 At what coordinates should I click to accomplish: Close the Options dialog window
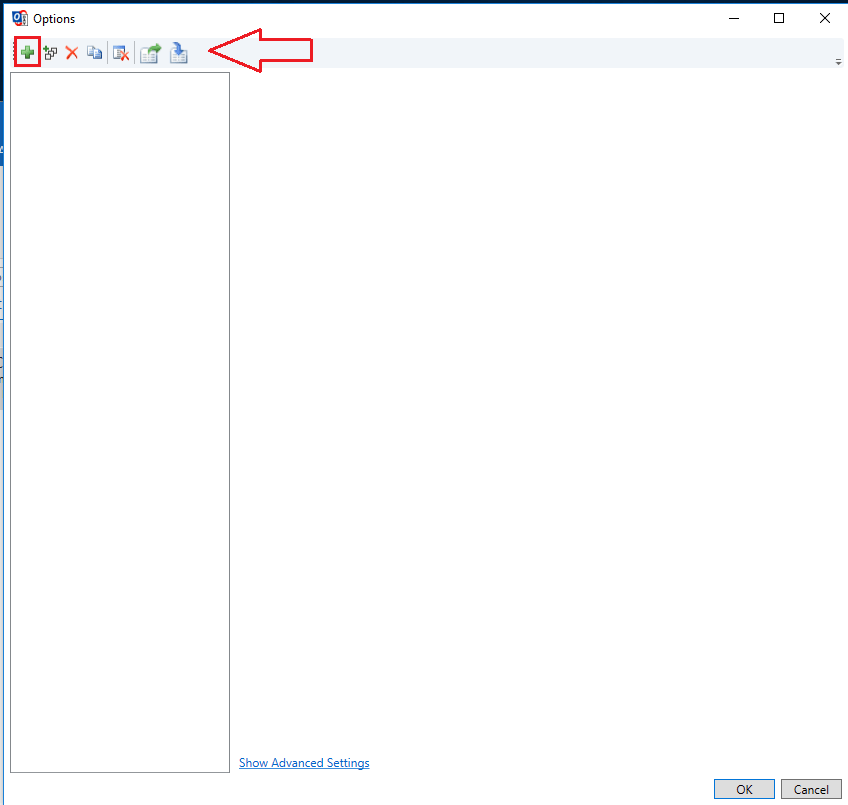(x=825, y=18)
